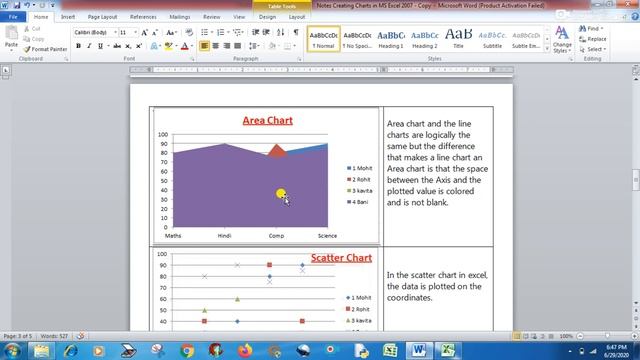Image resolution: width=640 pixels, height=360 pixels.
Task: Toggle Strikethrough formatting
Action: click(x=117, y=46)
